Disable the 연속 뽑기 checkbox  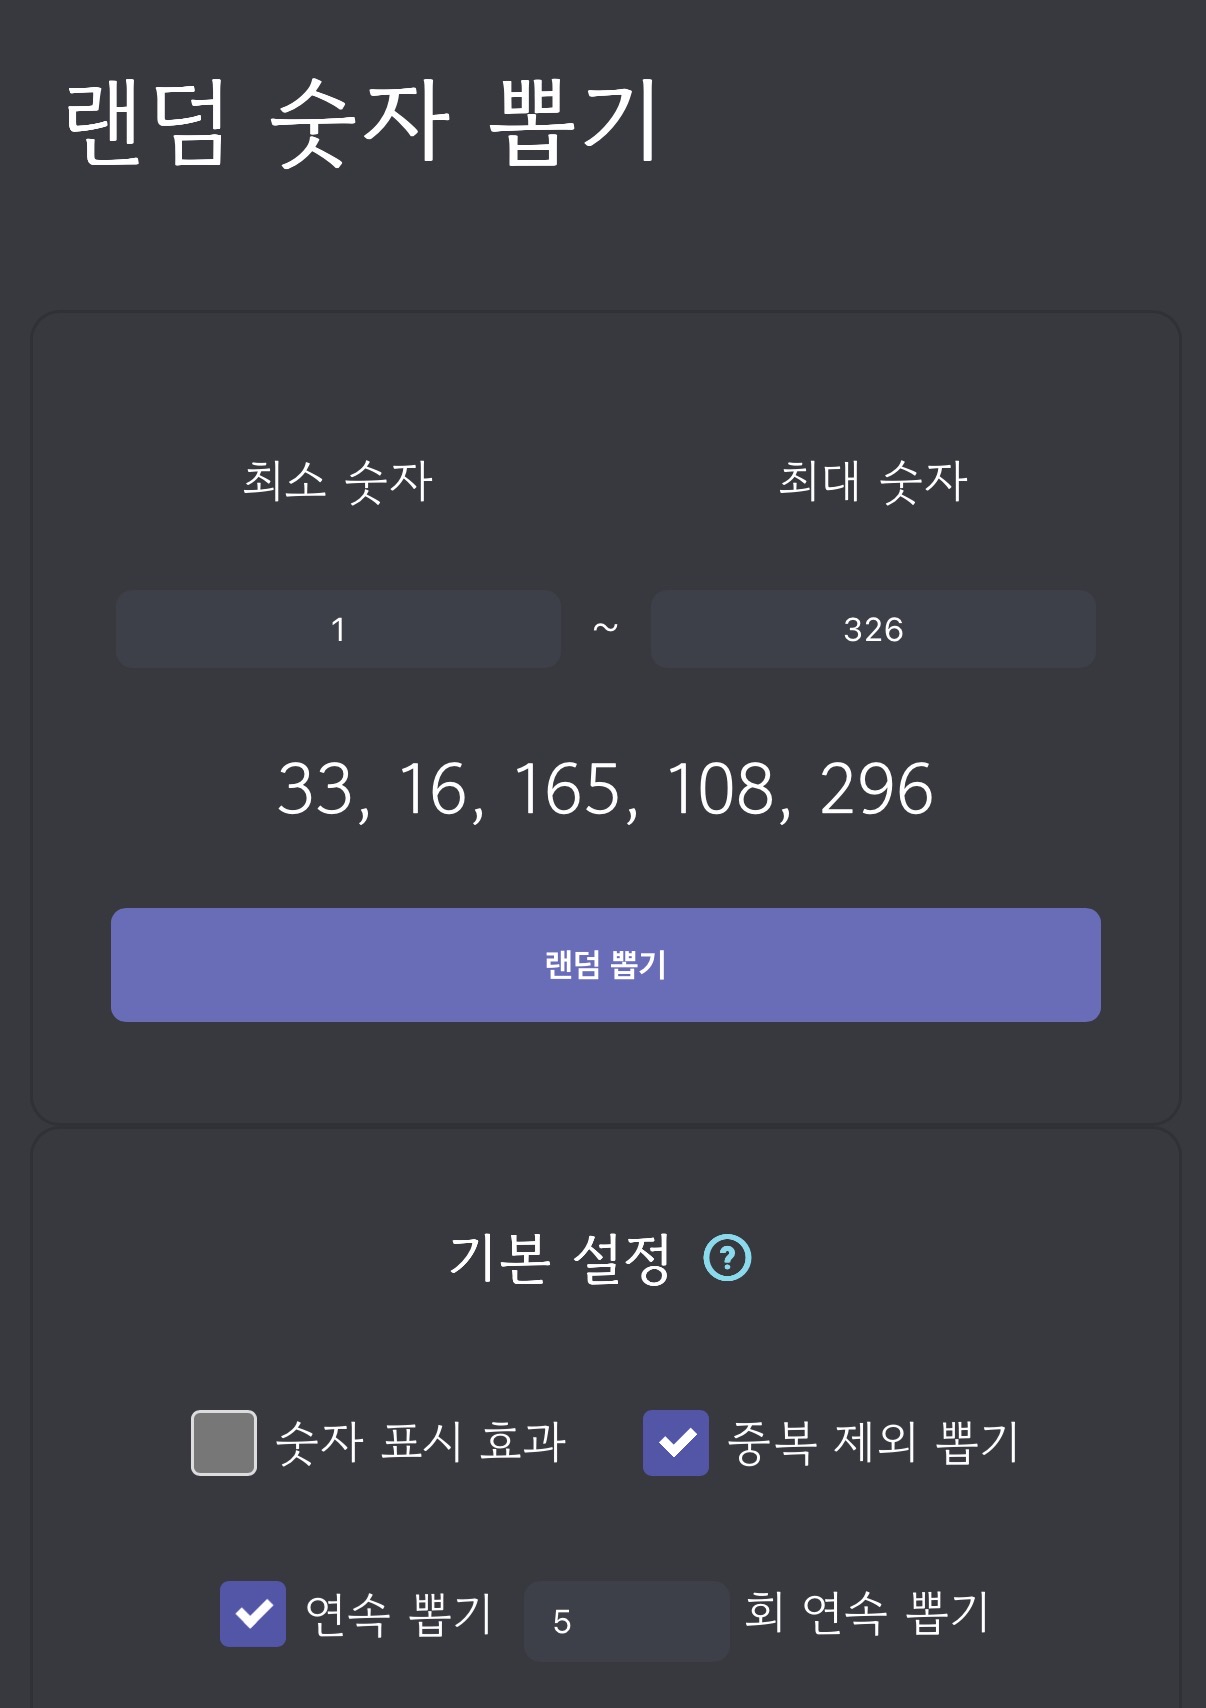tap(253, 1613)
